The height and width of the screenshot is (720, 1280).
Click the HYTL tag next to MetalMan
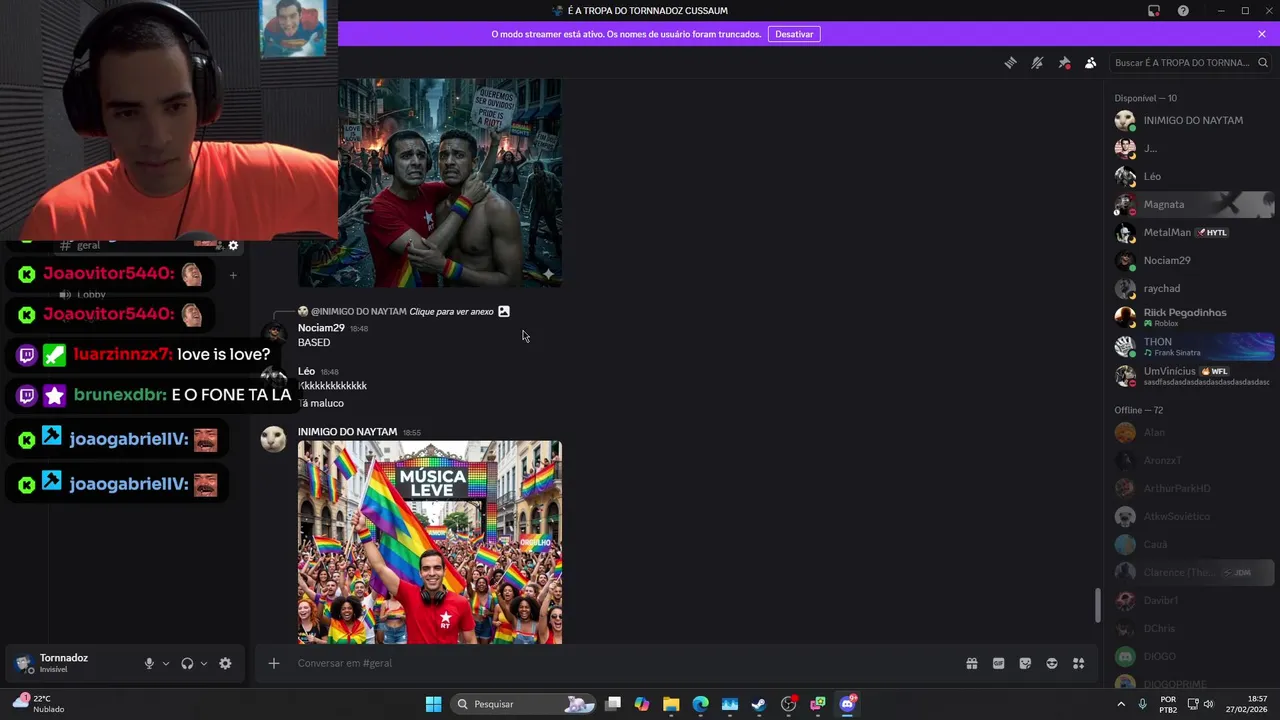(x=1212, y=232)
